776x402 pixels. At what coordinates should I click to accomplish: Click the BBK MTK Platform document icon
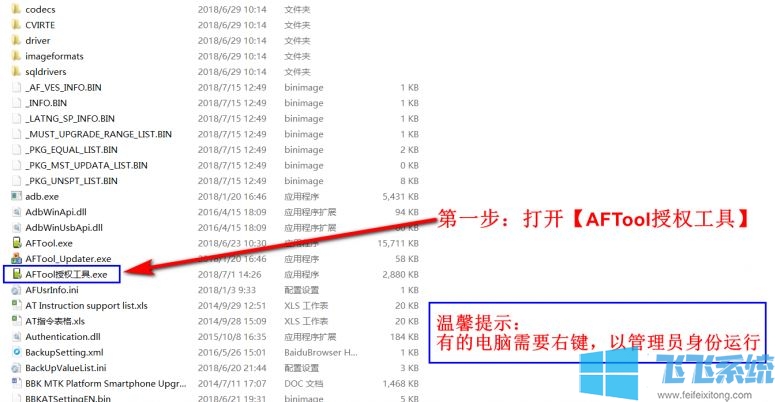pyautogui.click(x=16, y=383)
